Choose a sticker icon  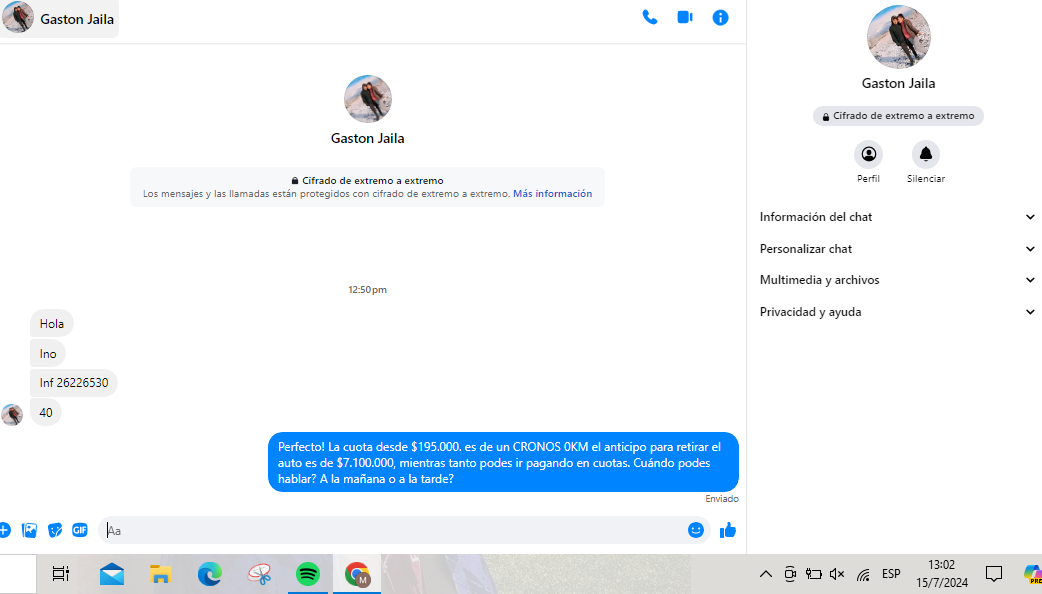point(55,530)
